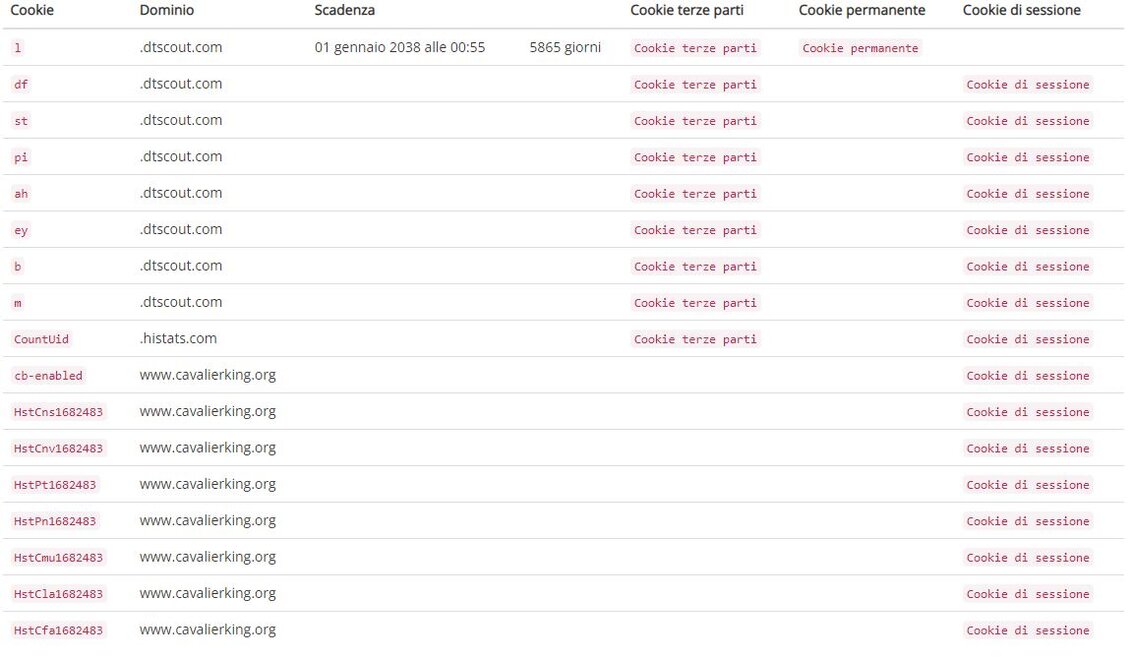
Task: Click www.cavalierking.org in the HstCfa1682483 row
Action: (x=207, y=629)
